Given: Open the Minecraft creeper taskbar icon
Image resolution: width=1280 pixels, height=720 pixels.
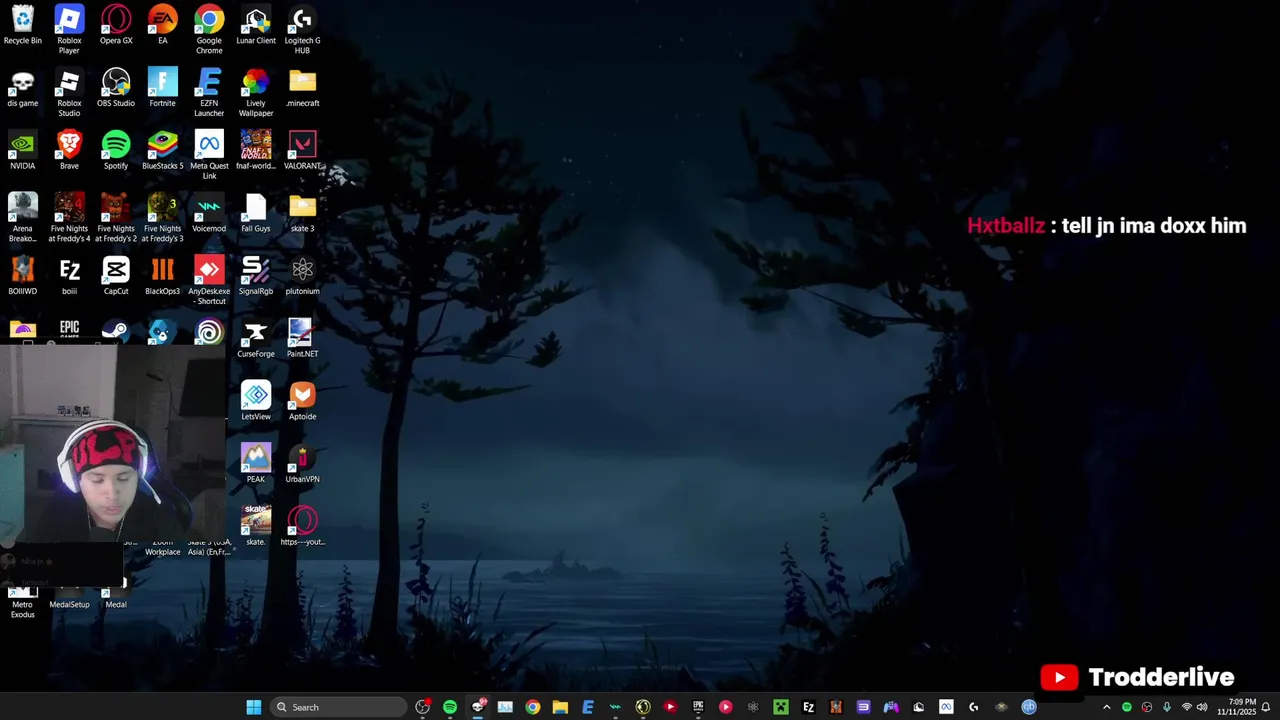Looking at the screenshot, I should pos(781,707).
